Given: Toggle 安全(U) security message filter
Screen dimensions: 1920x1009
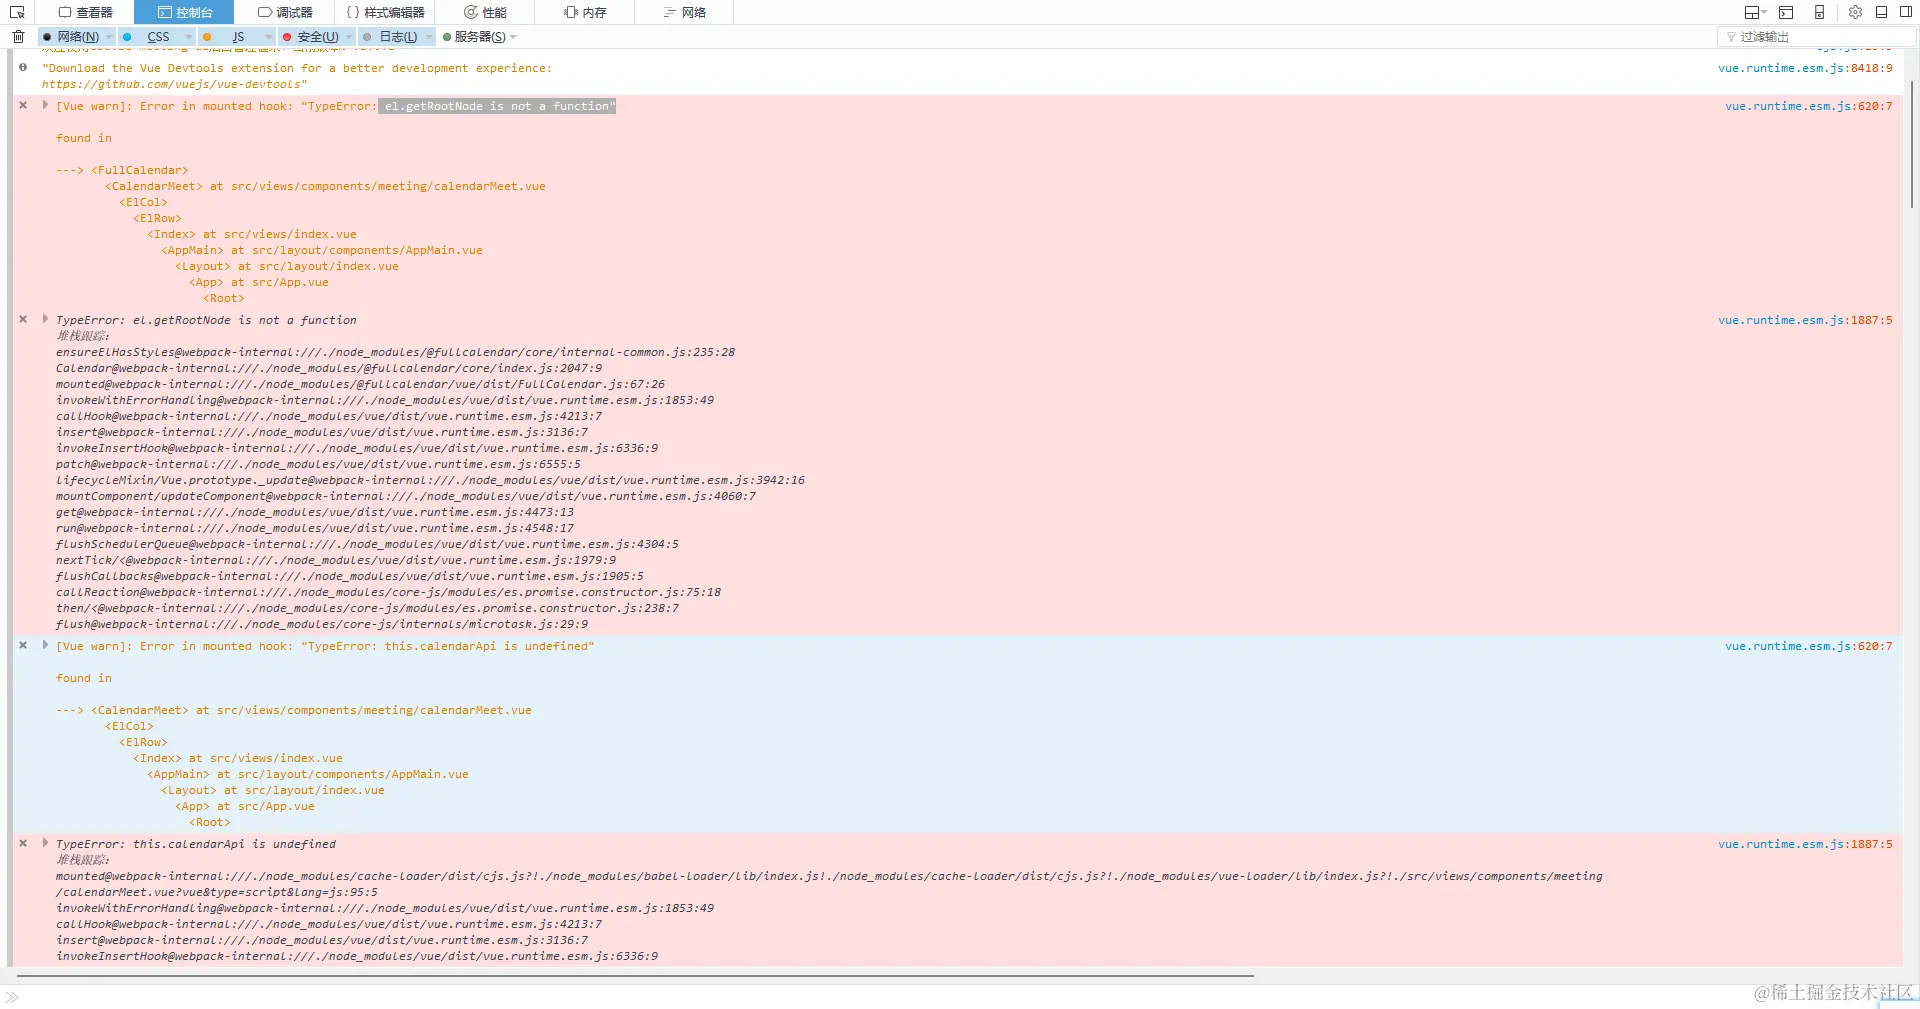Looking at the screenshot, I should (x=311, y=37).
